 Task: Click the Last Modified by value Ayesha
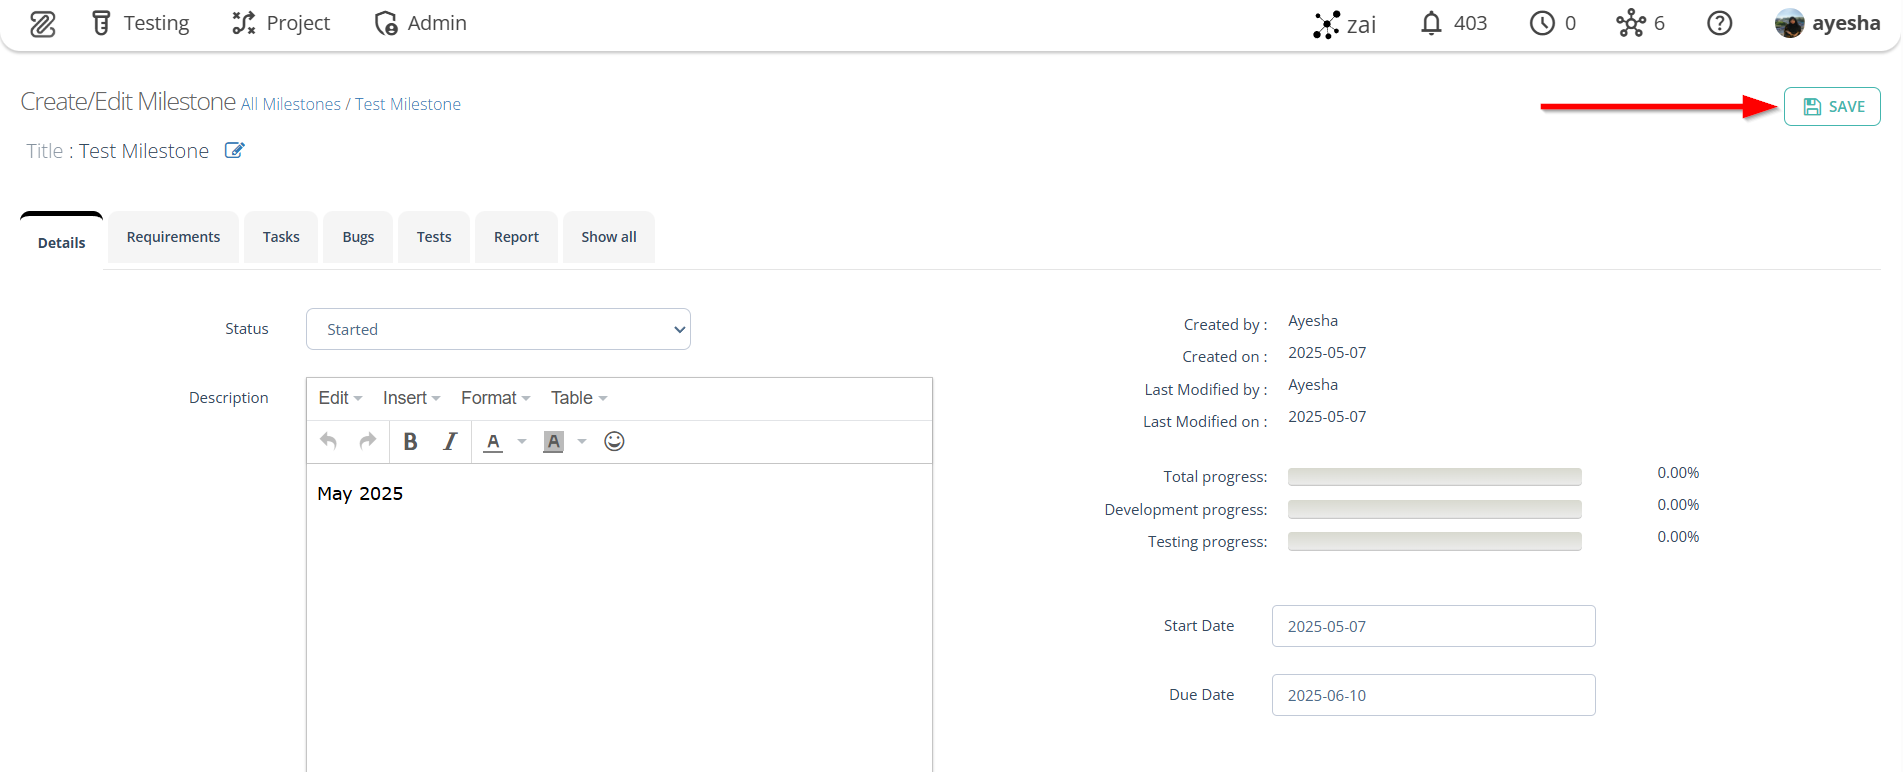tap(1313, 385)
